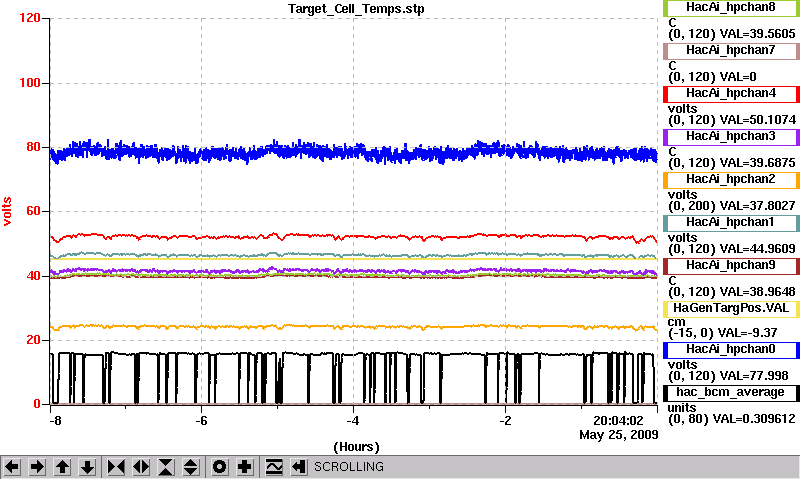This screenshot has width=800, height=479.
Task: Click the 80 y-axis tick label
Action: coord(33,147)
